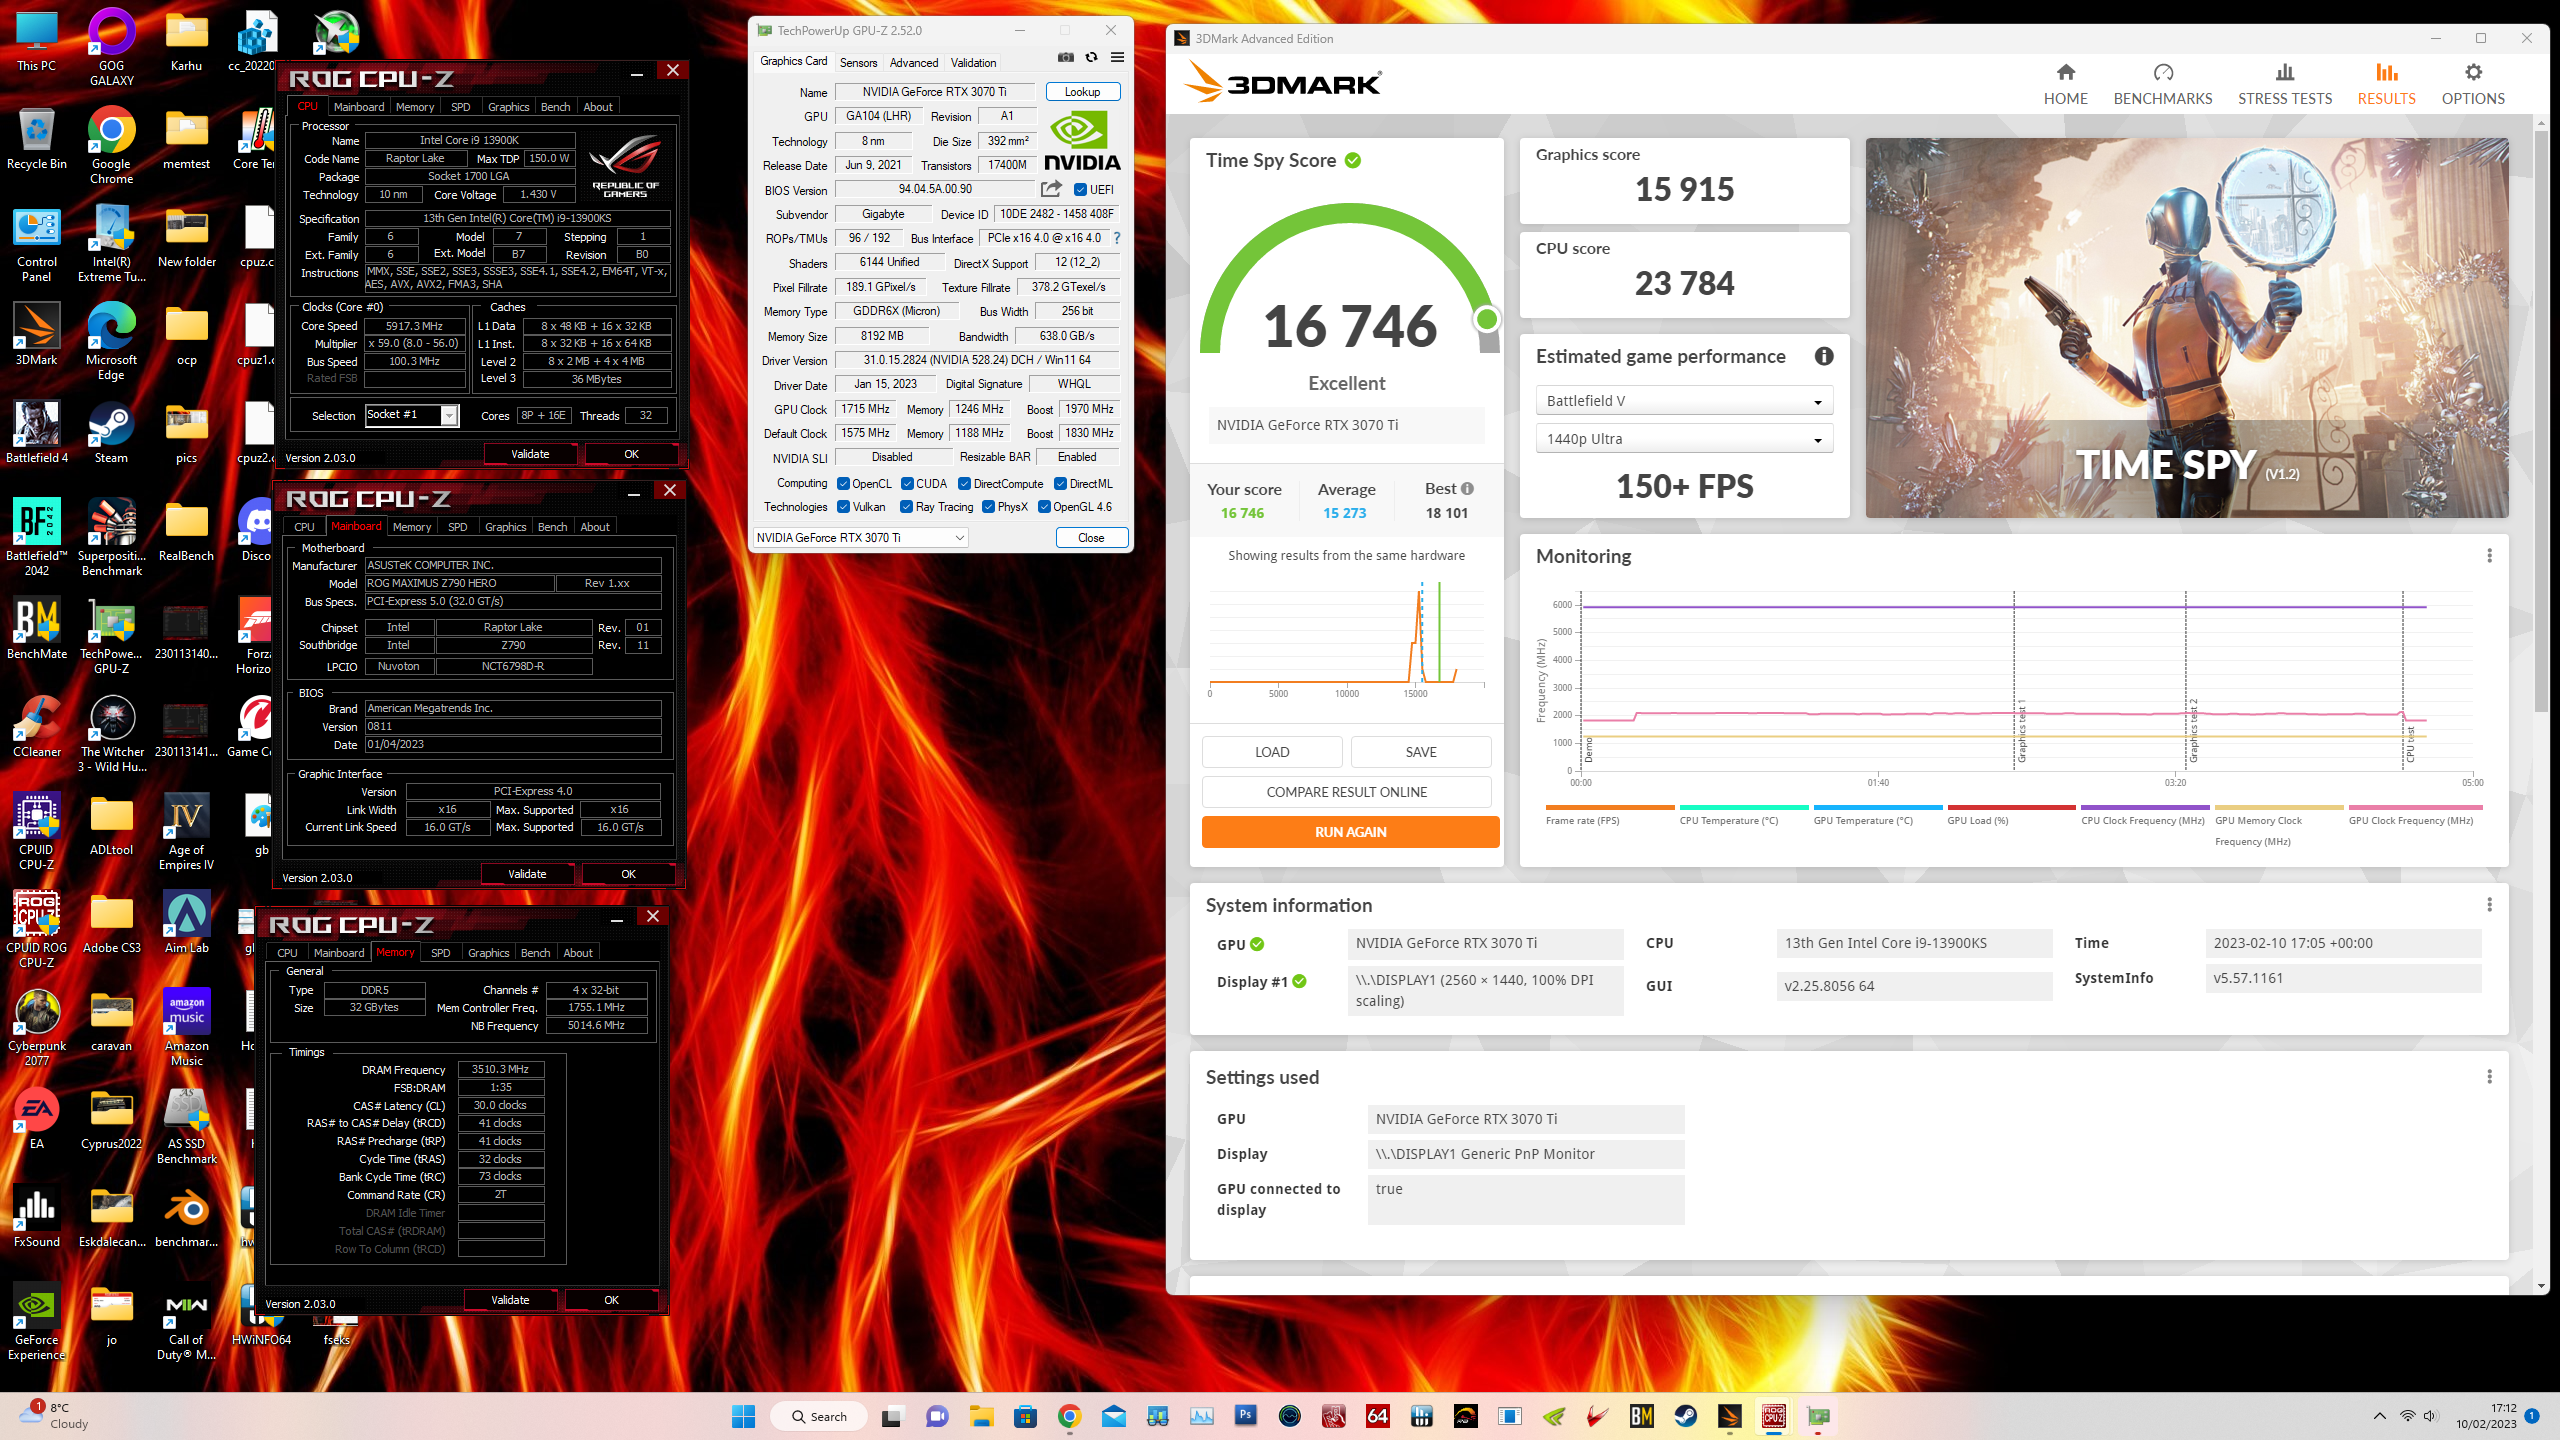Open Mainboard tab in top CPU-Z window

[359, 107]
